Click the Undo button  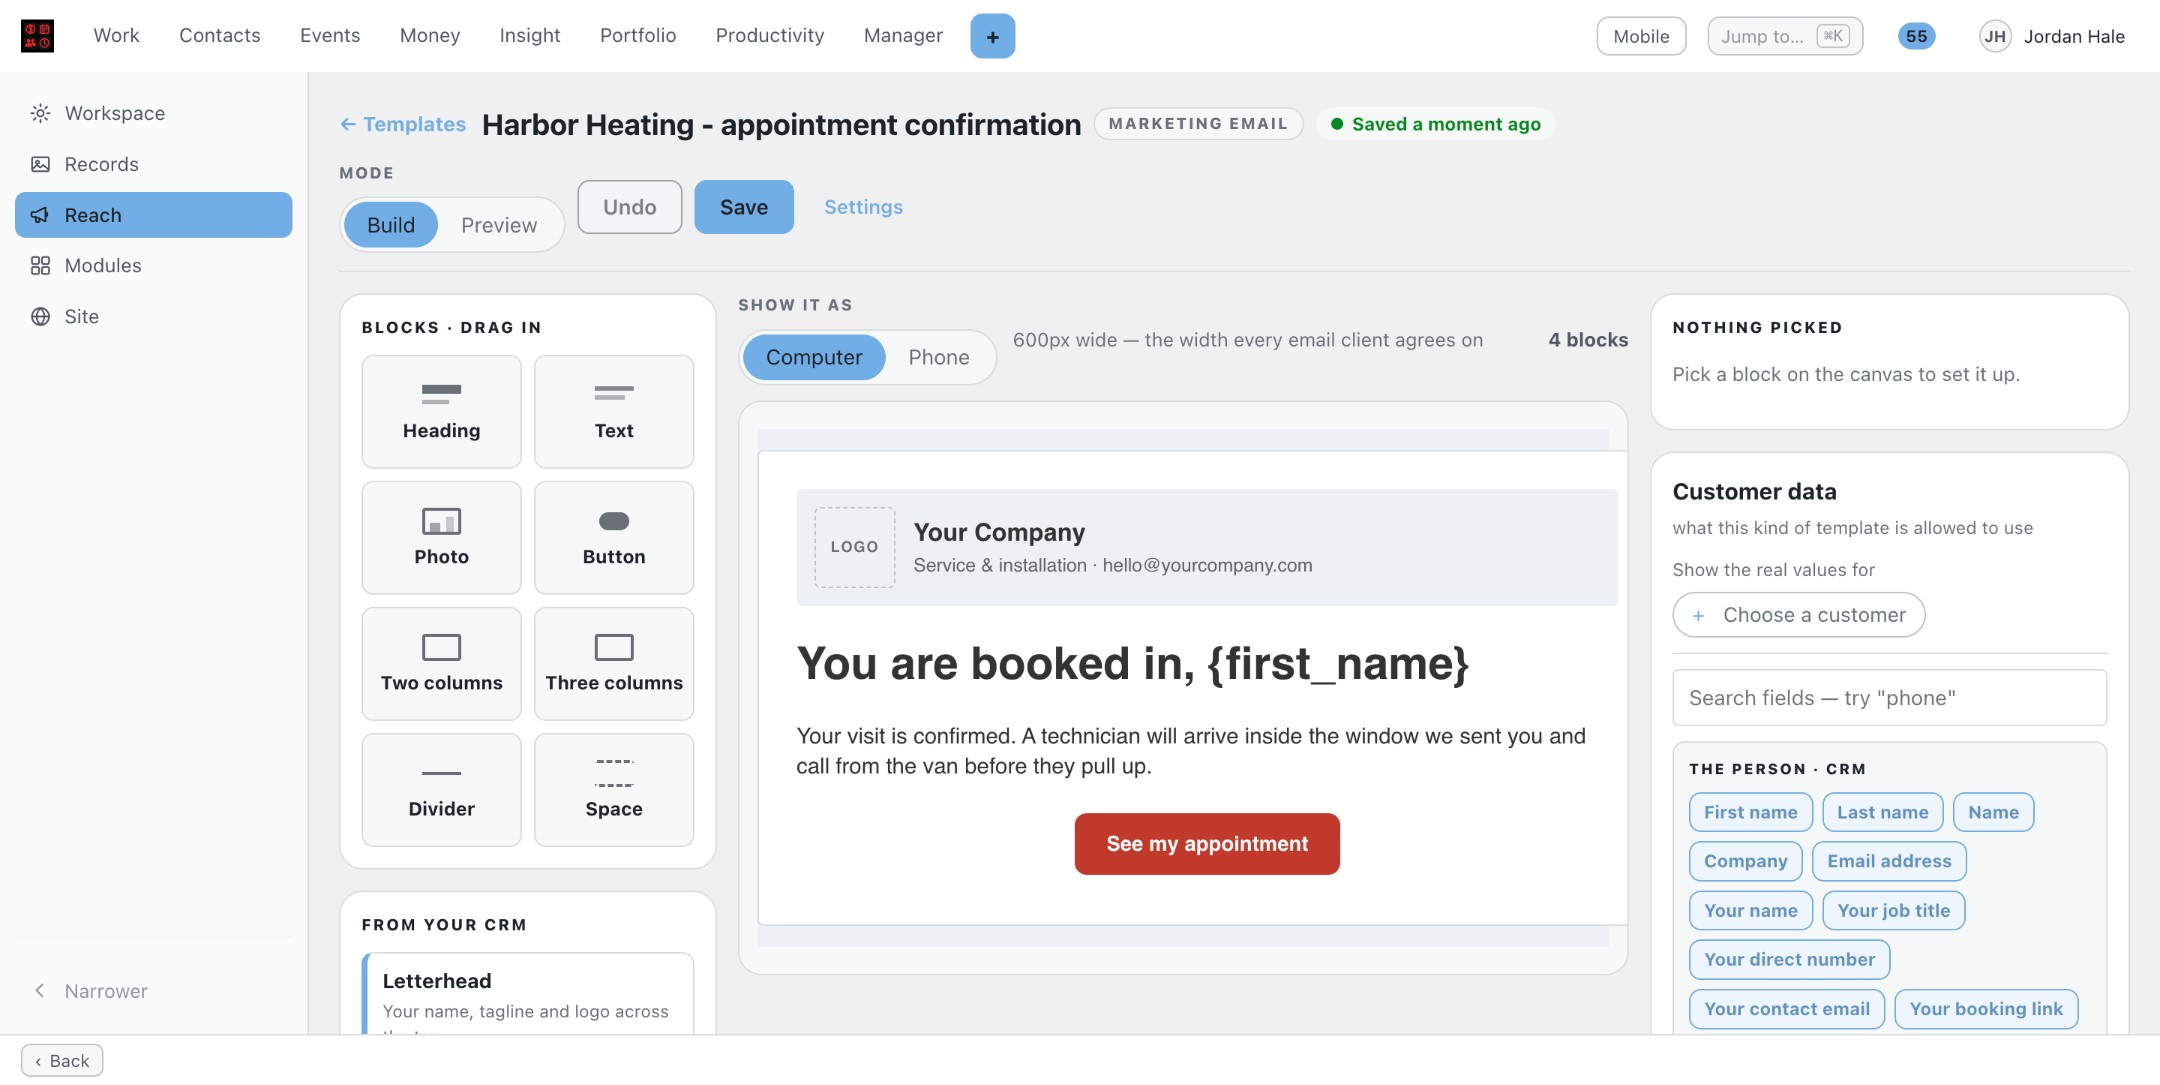coord(630,207)
